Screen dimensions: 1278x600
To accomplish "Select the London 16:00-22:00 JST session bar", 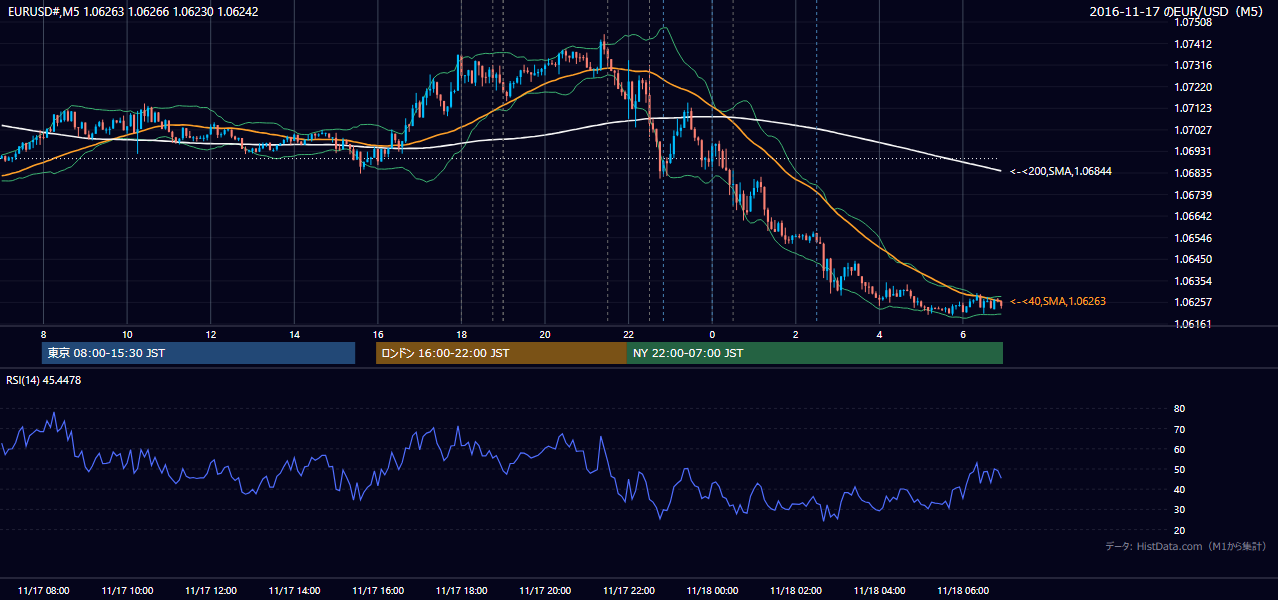I will pyautogui.click(x=501, y=353).
